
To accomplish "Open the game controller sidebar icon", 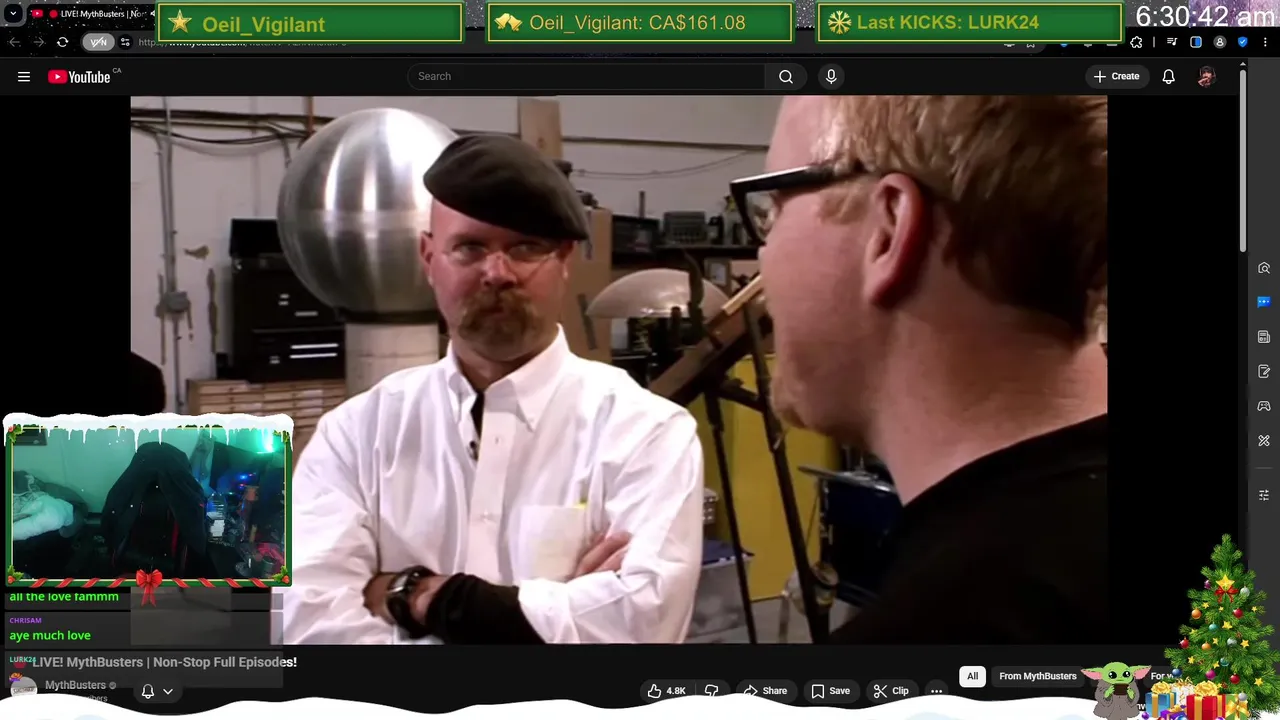I will pyautogui.click(x=1264, y=406).
